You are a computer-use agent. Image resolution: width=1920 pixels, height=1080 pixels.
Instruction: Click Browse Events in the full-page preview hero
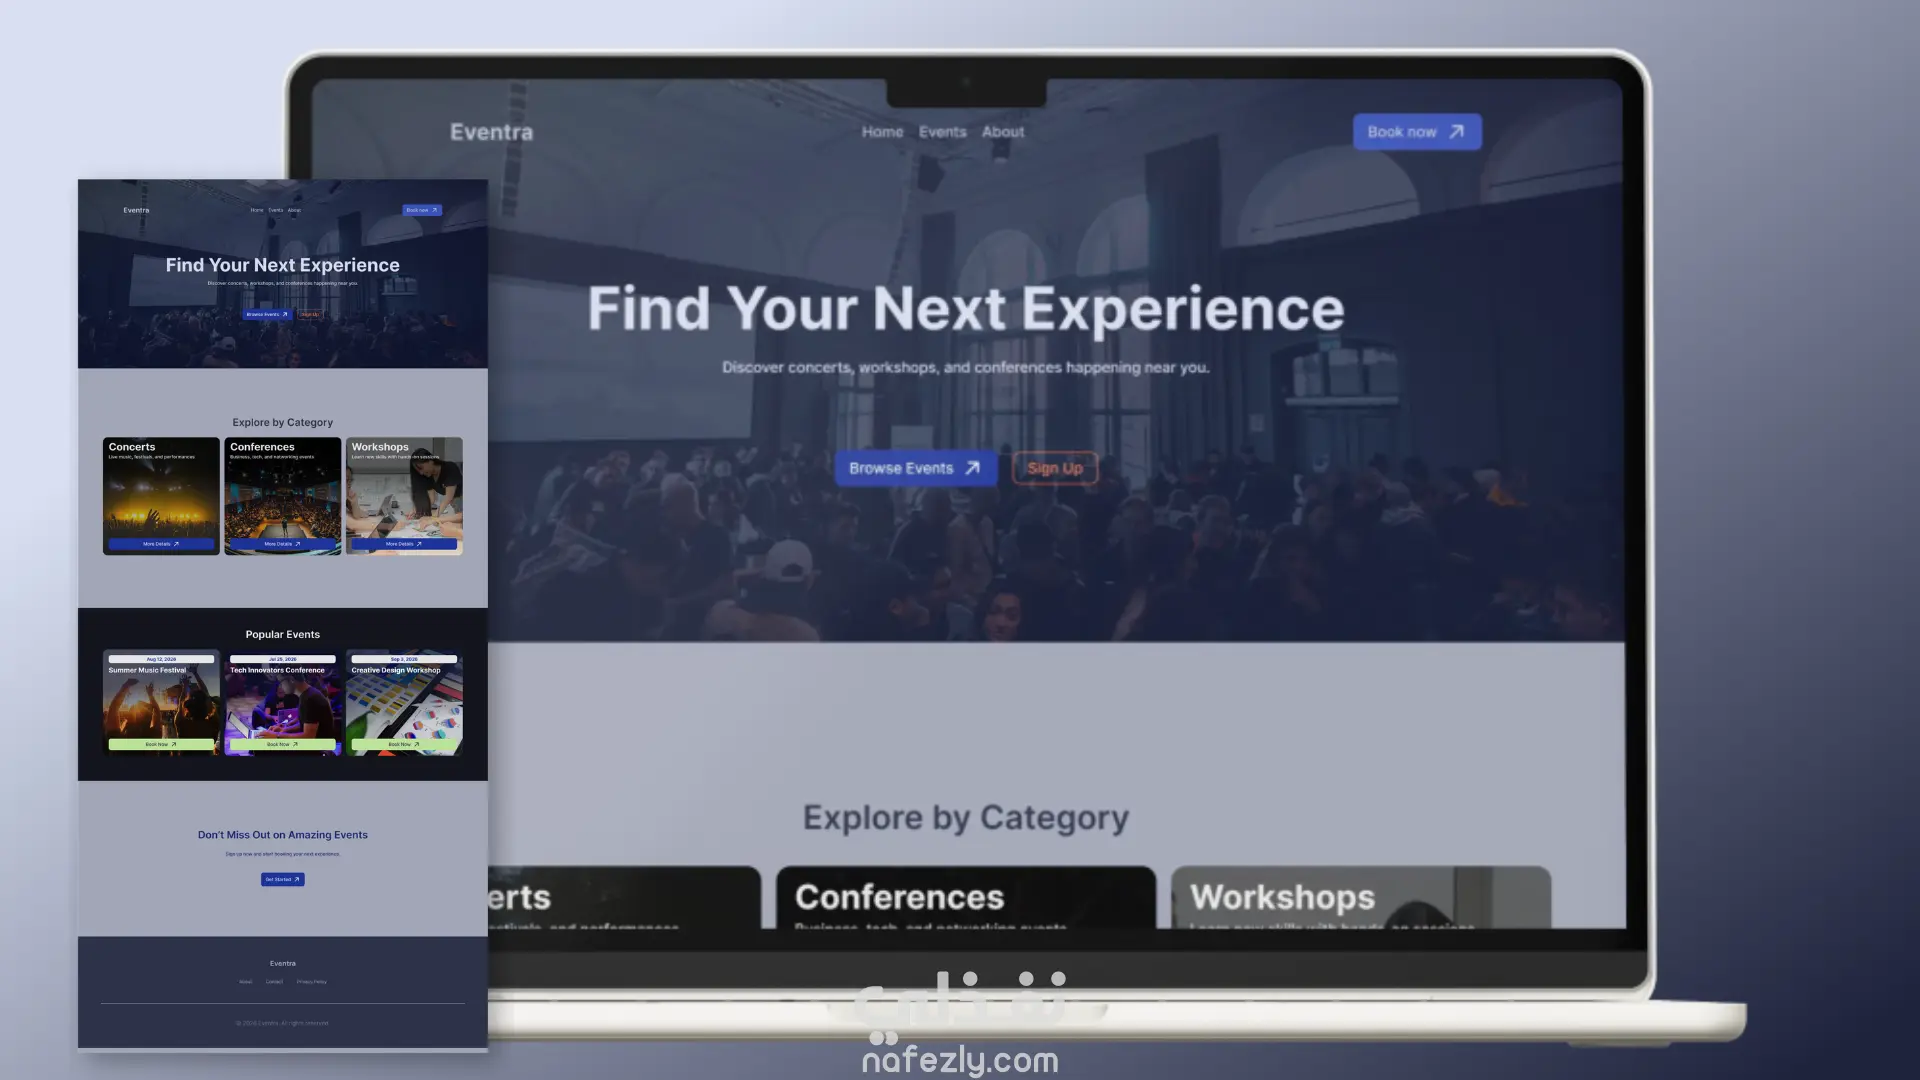267,314
